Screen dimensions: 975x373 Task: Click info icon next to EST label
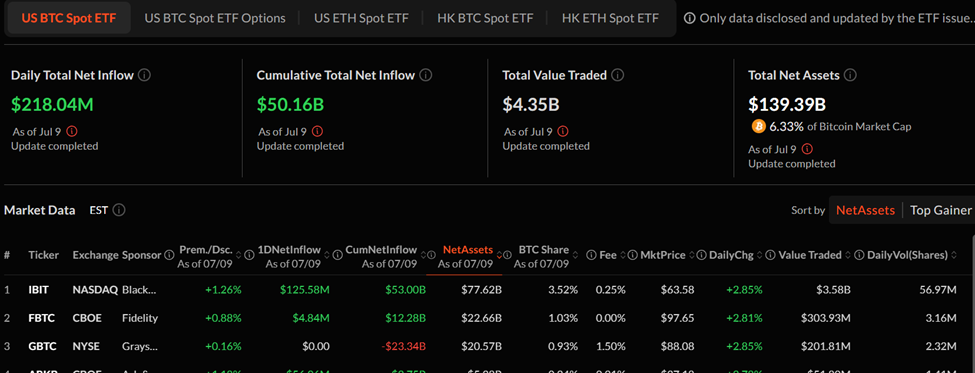tap(119, 210)
